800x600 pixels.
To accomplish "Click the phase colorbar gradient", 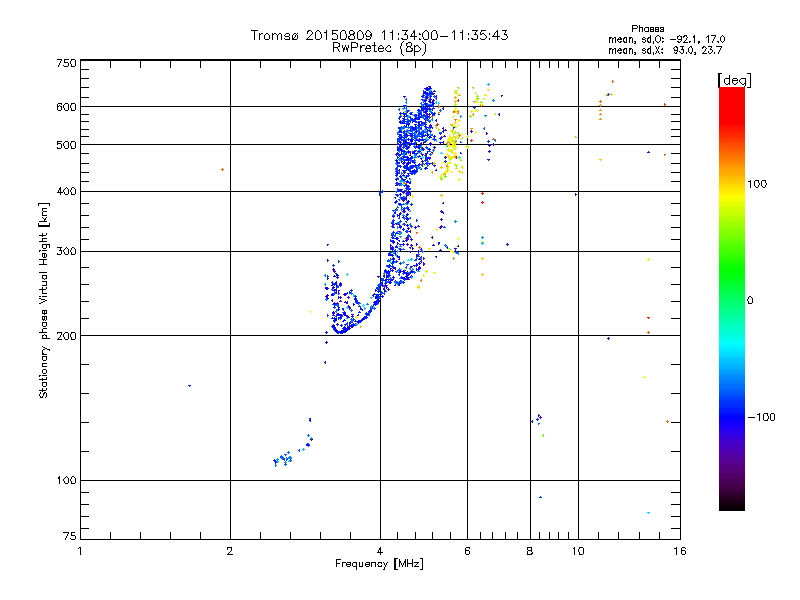I will click(732, 299).
